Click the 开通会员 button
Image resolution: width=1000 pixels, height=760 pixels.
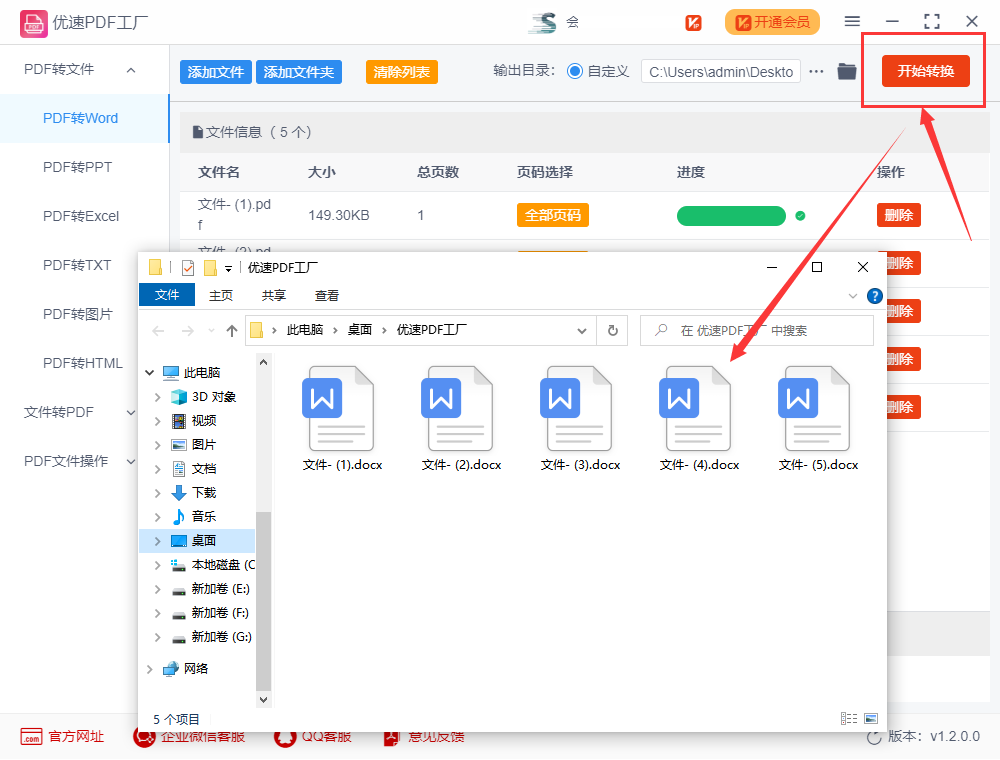772,22
